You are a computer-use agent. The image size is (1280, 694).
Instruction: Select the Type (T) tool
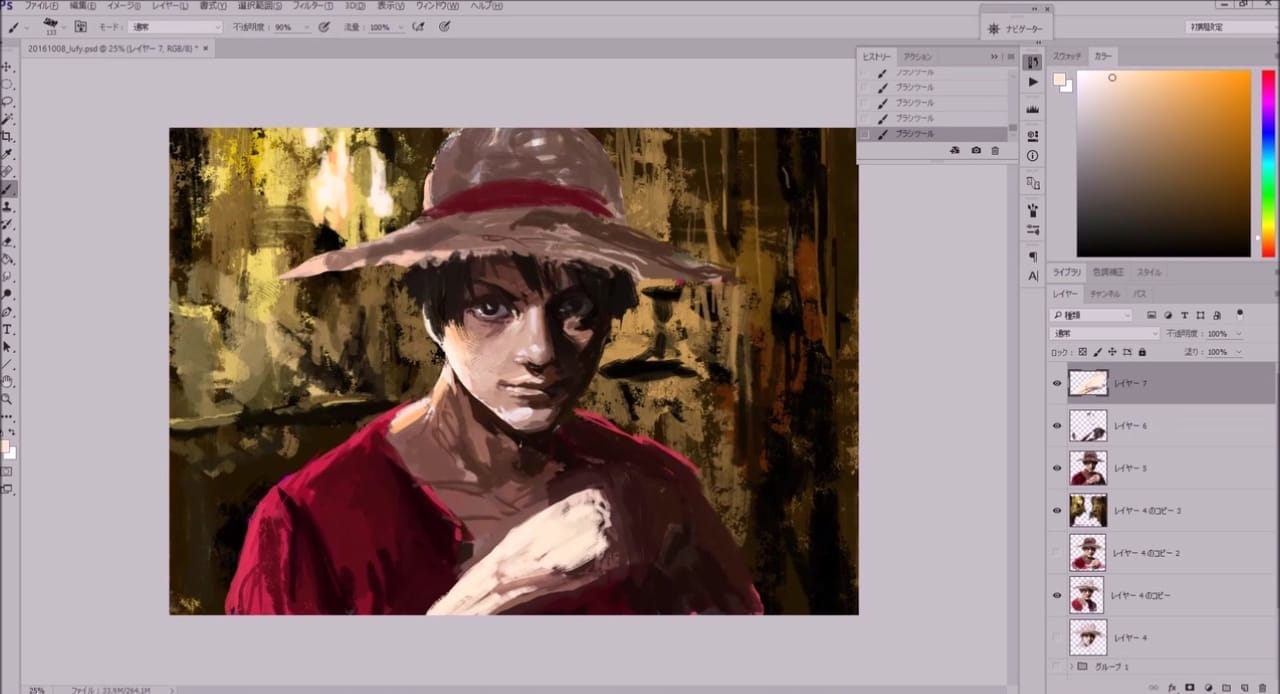[7, 329]
